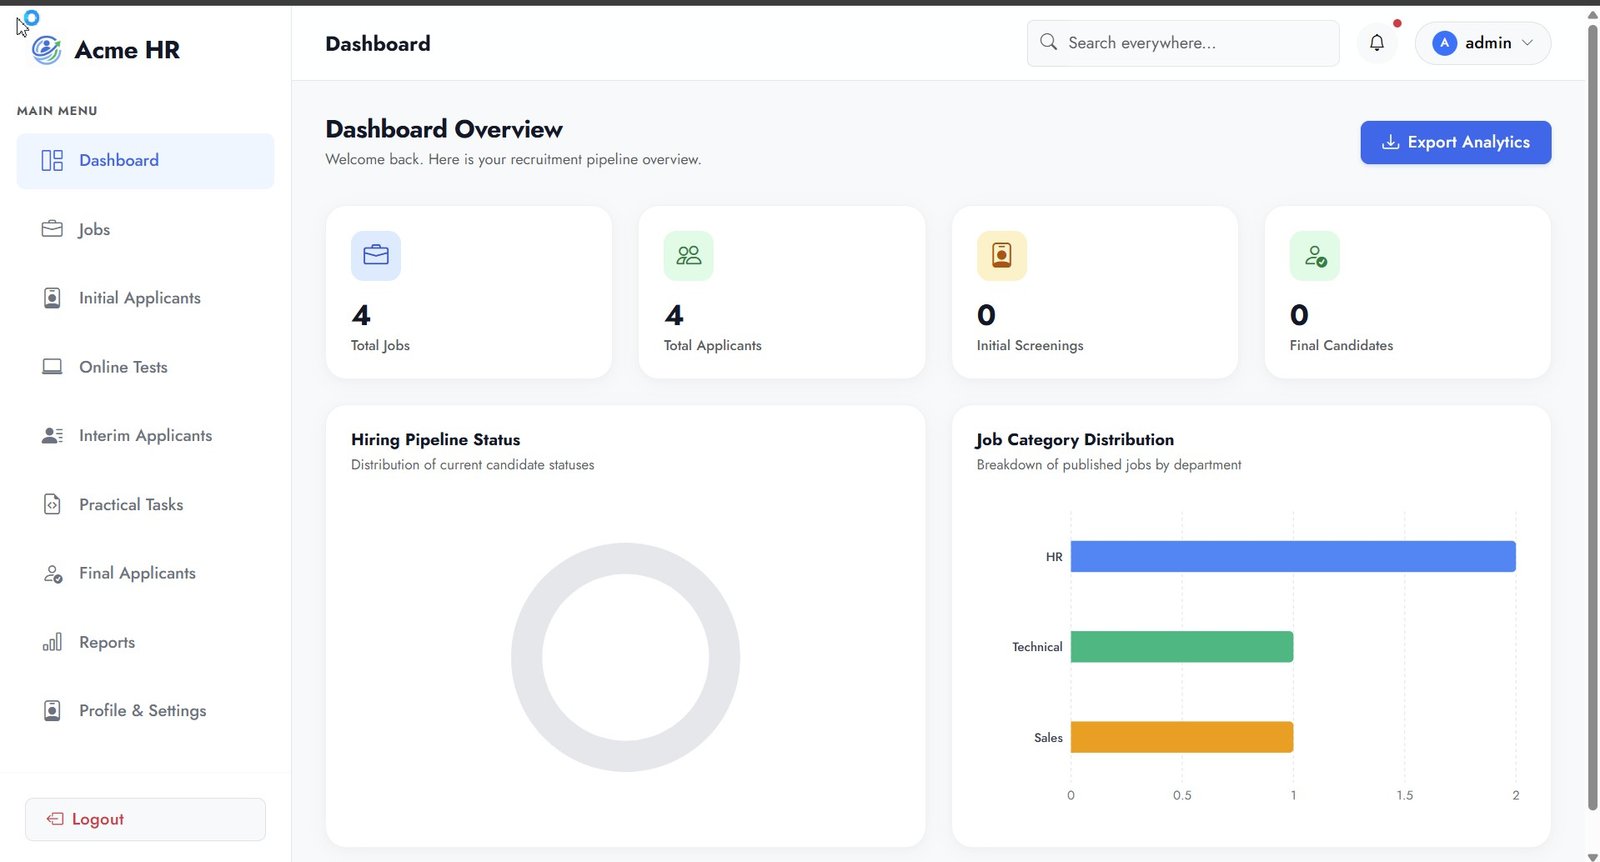Screen dimensions: 1600x862
Task: Click the "Total Jobs" label
Action: click(380, 345)
